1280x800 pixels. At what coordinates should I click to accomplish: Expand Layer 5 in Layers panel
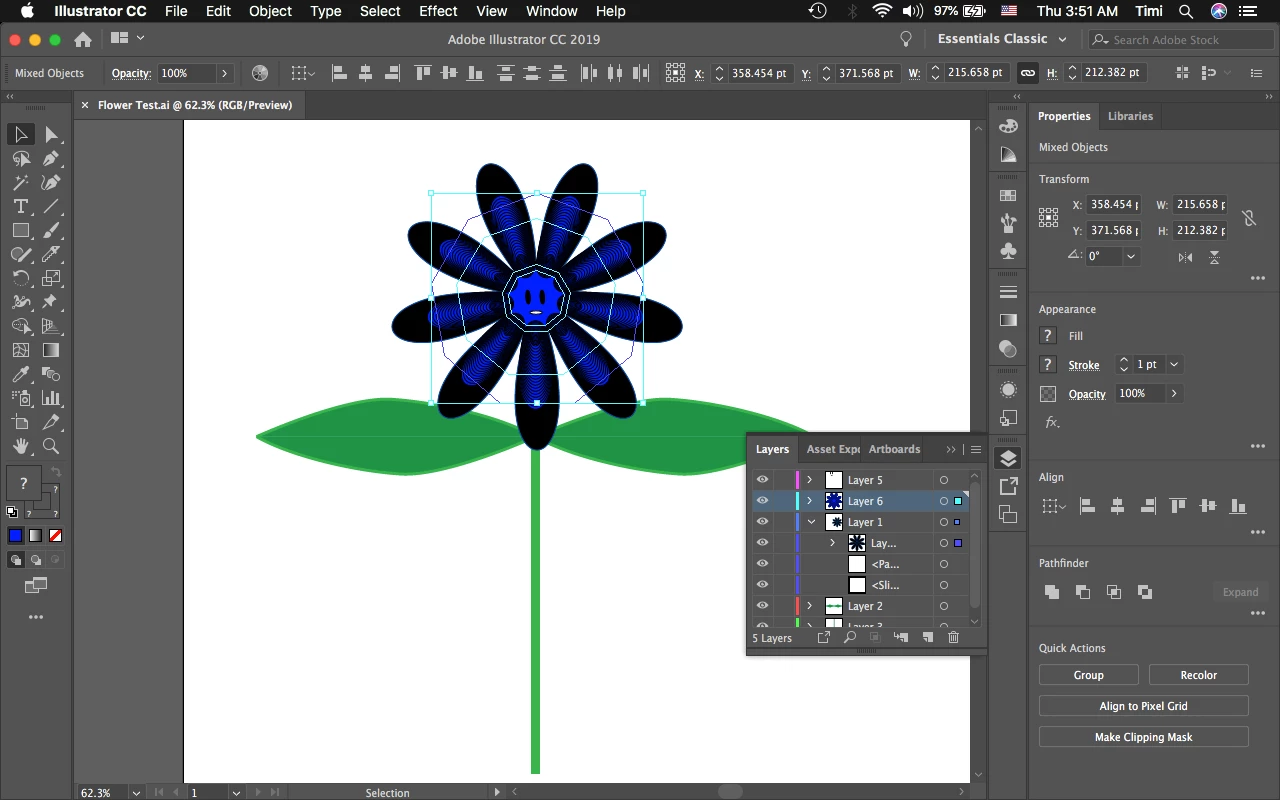810,480
